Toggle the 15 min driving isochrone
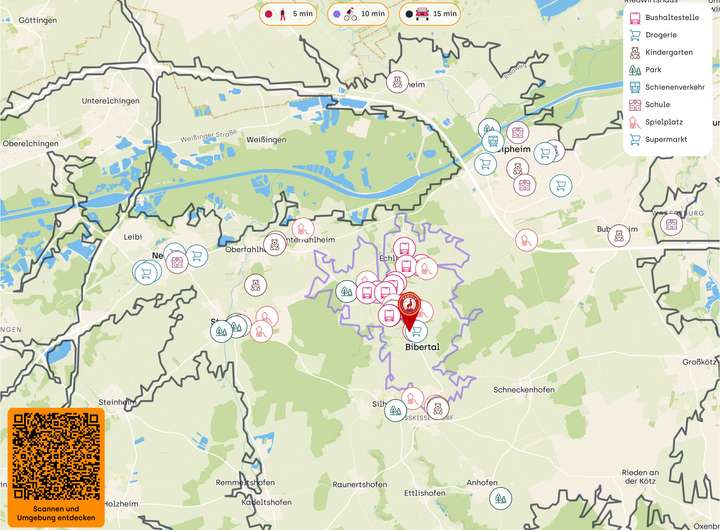Screen dimensions: 720x530 (430, 14)
